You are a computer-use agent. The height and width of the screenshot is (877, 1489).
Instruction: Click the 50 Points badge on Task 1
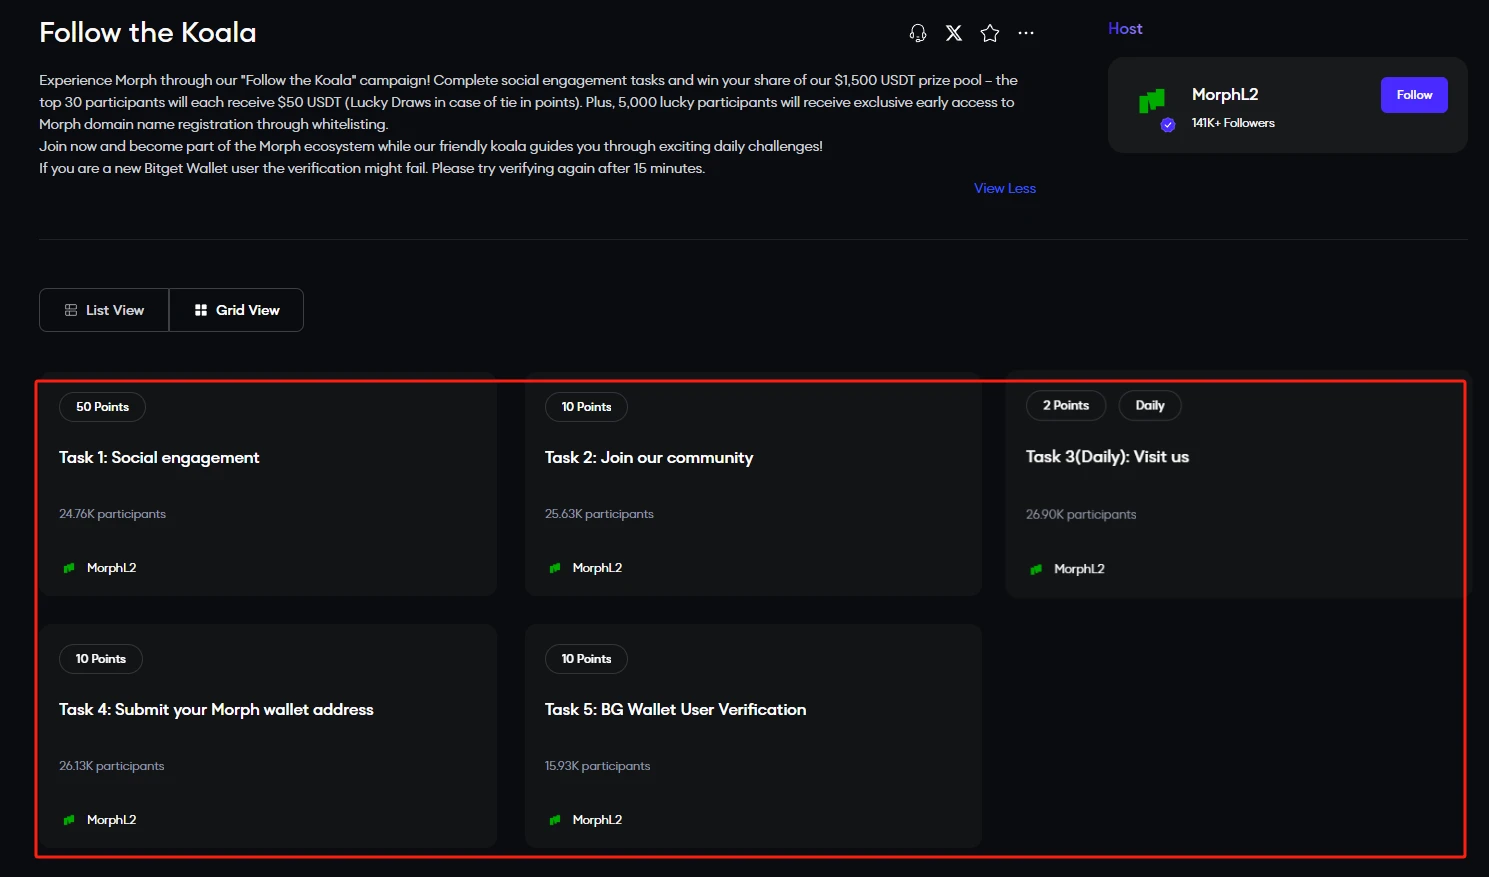coord(102,407)
